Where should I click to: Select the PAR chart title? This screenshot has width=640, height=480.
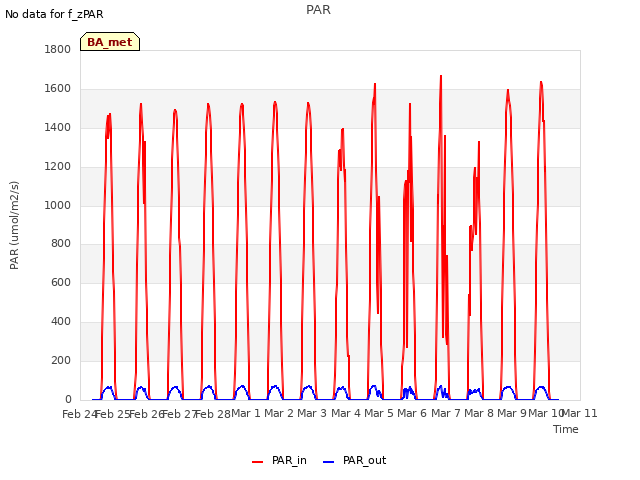(x=318, y=10)
